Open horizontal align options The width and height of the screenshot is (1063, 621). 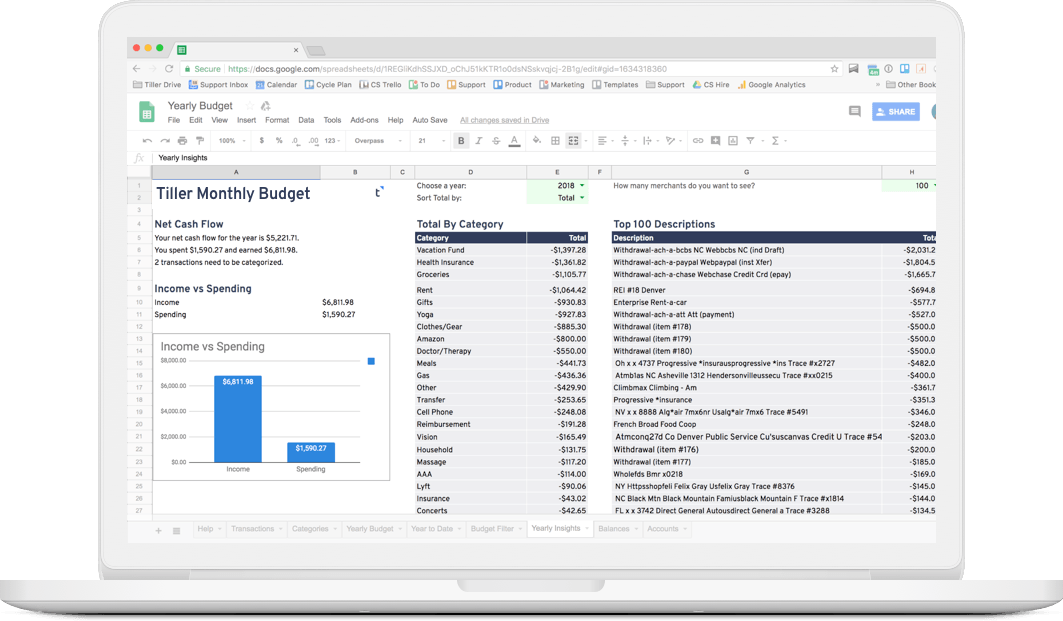(x=603, y=141)
